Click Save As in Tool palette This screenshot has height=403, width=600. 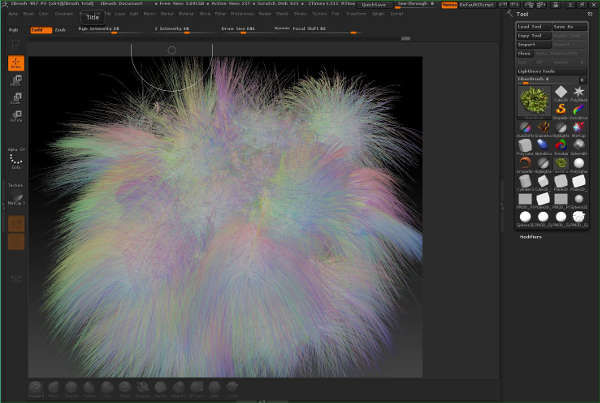[x=569, y=26]
